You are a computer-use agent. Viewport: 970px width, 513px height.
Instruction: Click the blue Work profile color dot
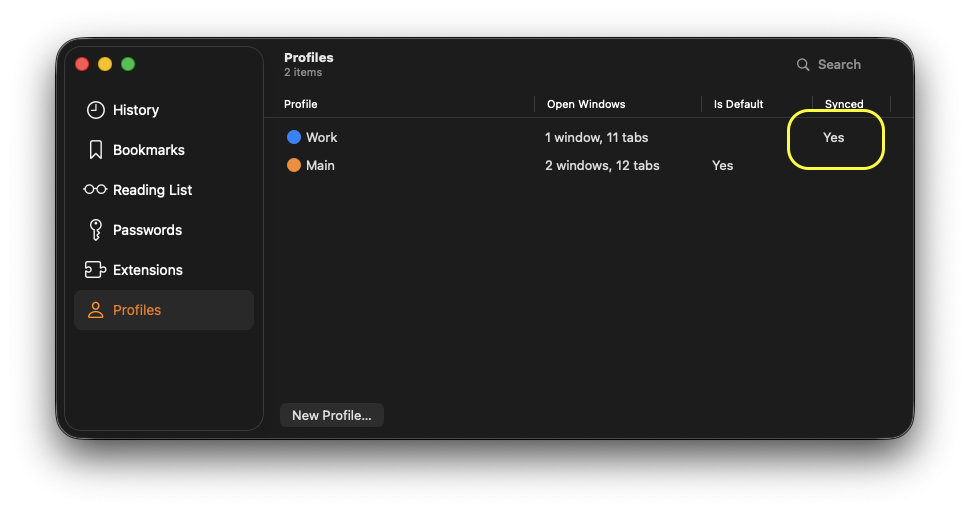click(294, 138)
